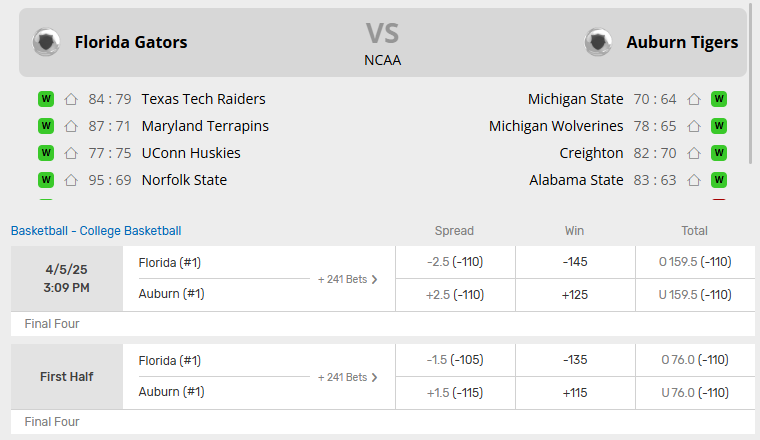Click the win badge beside Michigan Wolverines
760x440 pixels.
click(718, 126)
